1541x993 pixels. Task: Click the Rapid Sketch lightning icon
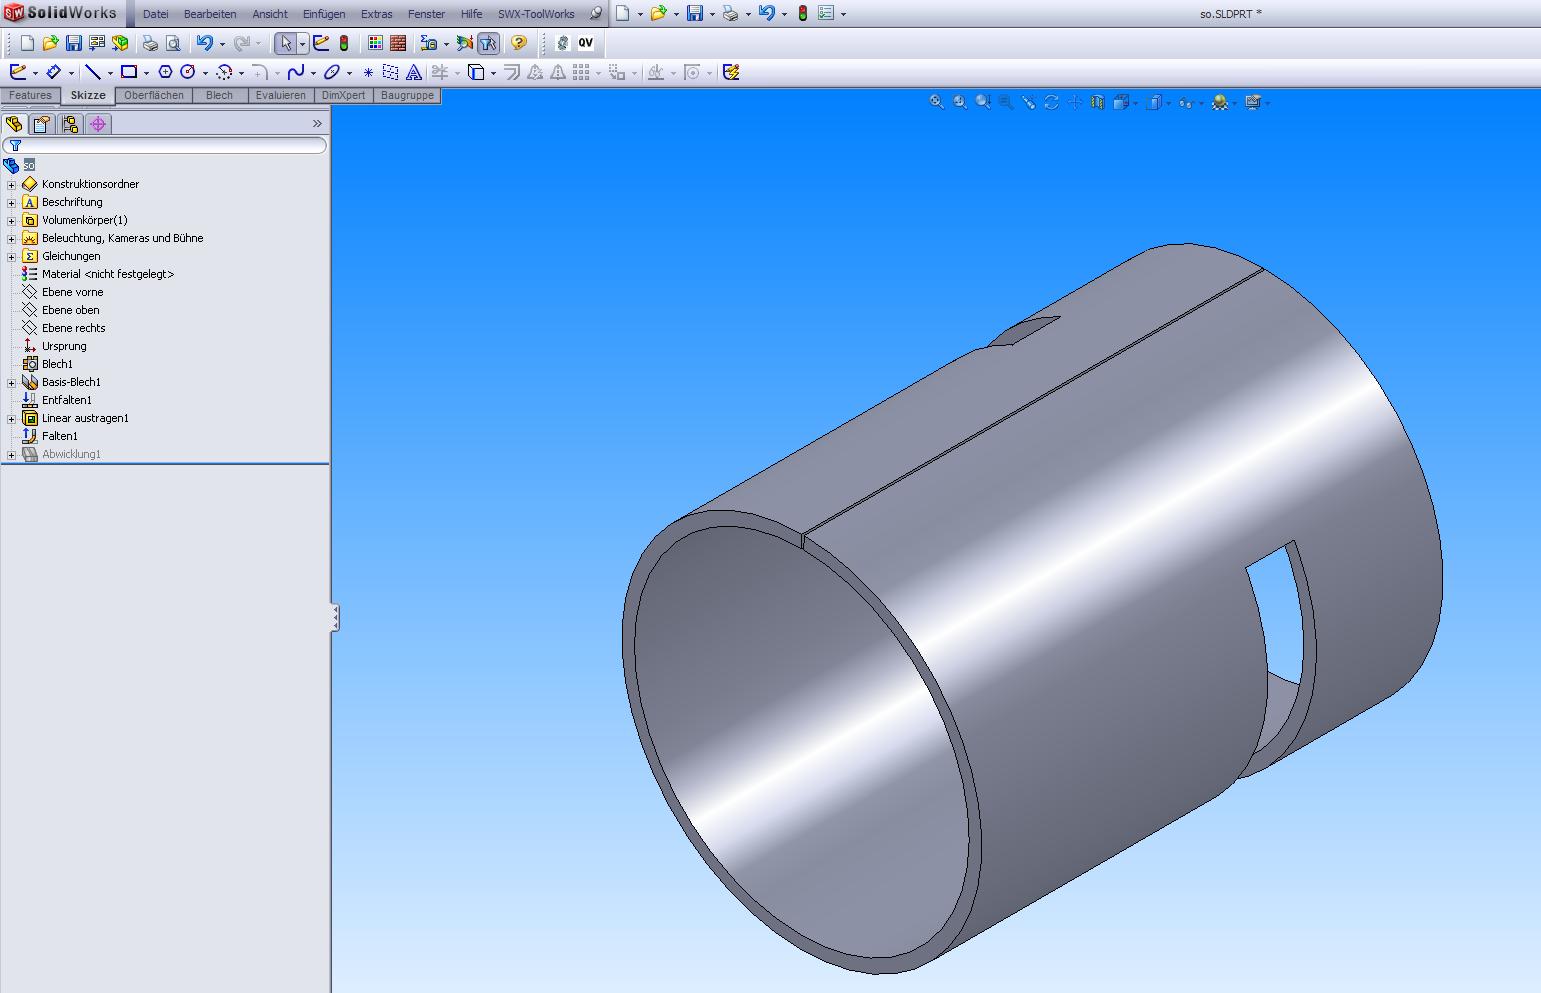731,72
